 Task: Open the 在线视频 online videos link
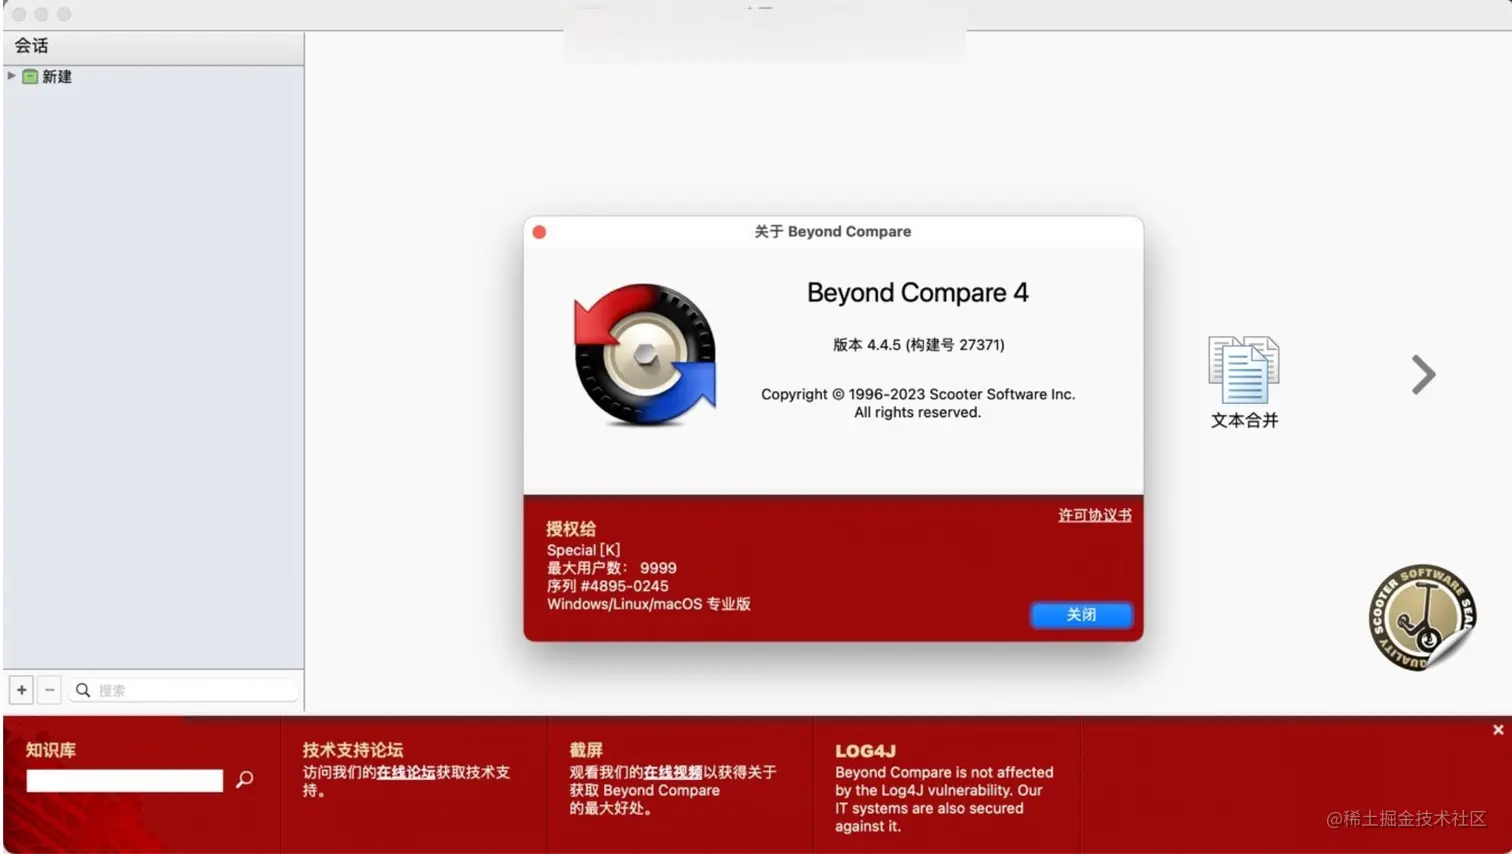coord(672,772)
